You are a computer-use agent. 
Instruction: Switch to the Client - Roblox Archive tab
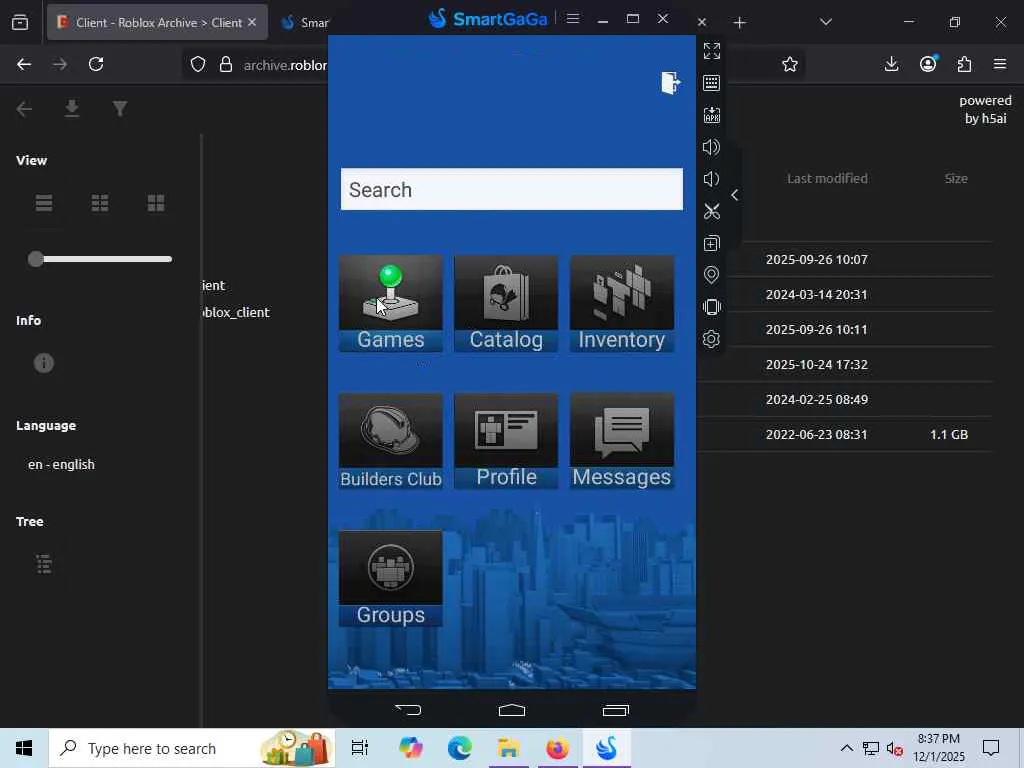click(157, 22)
